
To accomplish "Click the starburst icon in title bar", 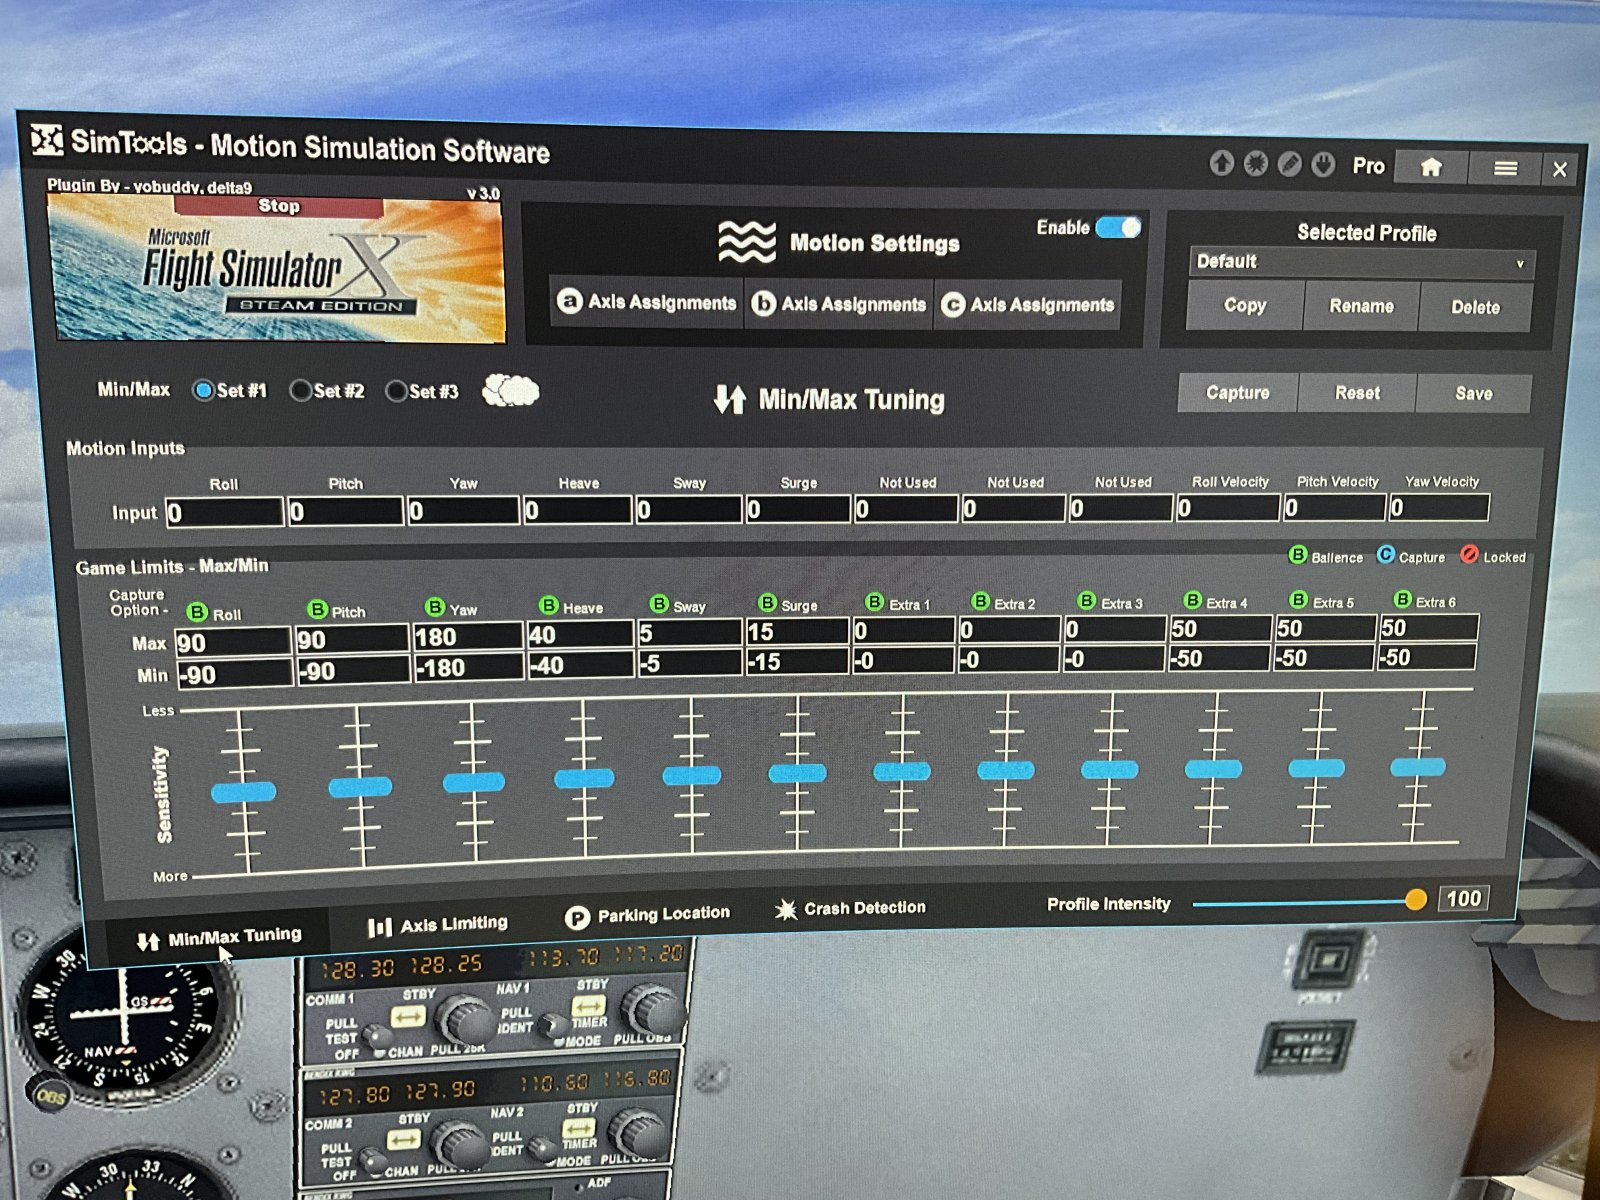I will (1255, 164).
